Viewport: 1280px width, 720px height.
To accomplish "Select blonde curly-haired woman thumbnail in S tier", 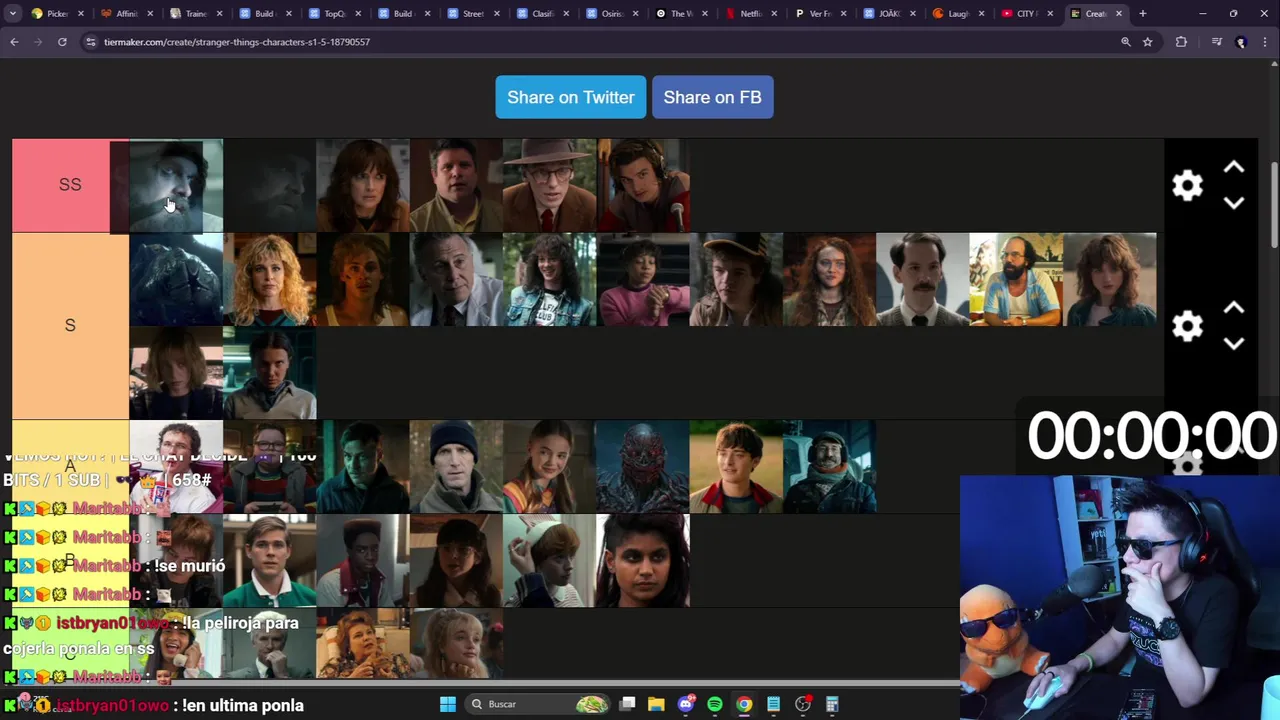I will point(270,280).
